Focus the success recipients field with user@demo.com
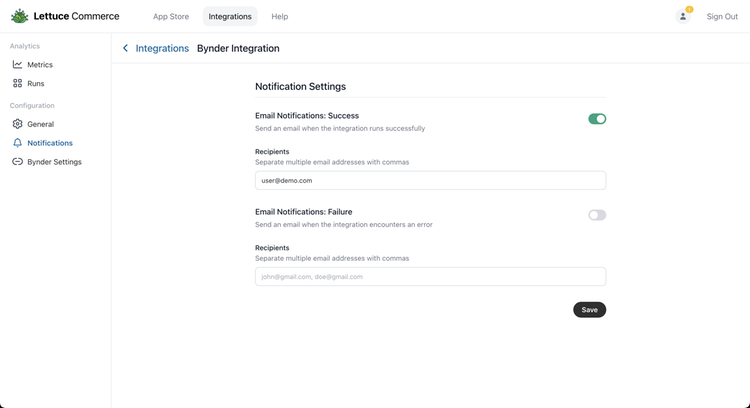The height and width of the screenshot is (408, 750). [x=430, y=180]
